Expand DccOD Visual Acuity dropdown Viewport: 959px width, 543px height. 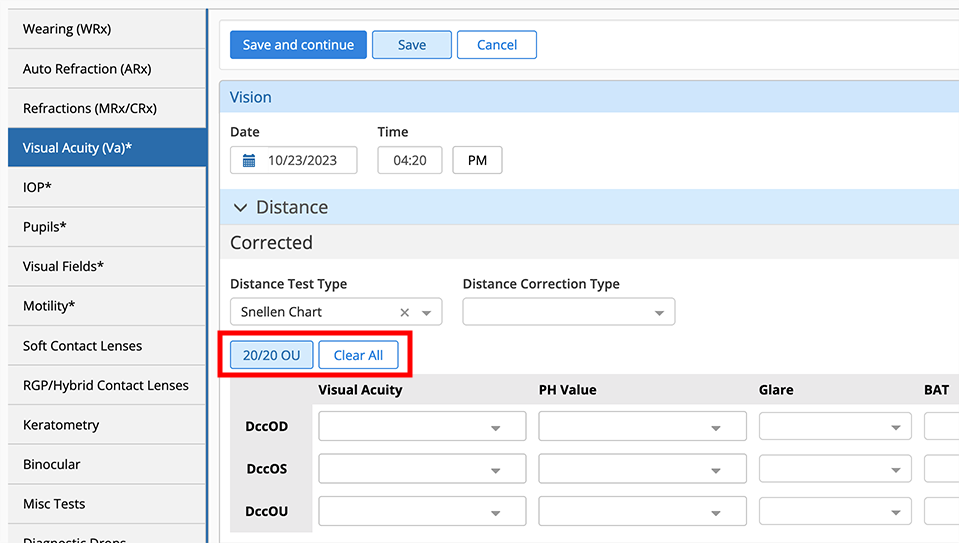pos(495,427)
